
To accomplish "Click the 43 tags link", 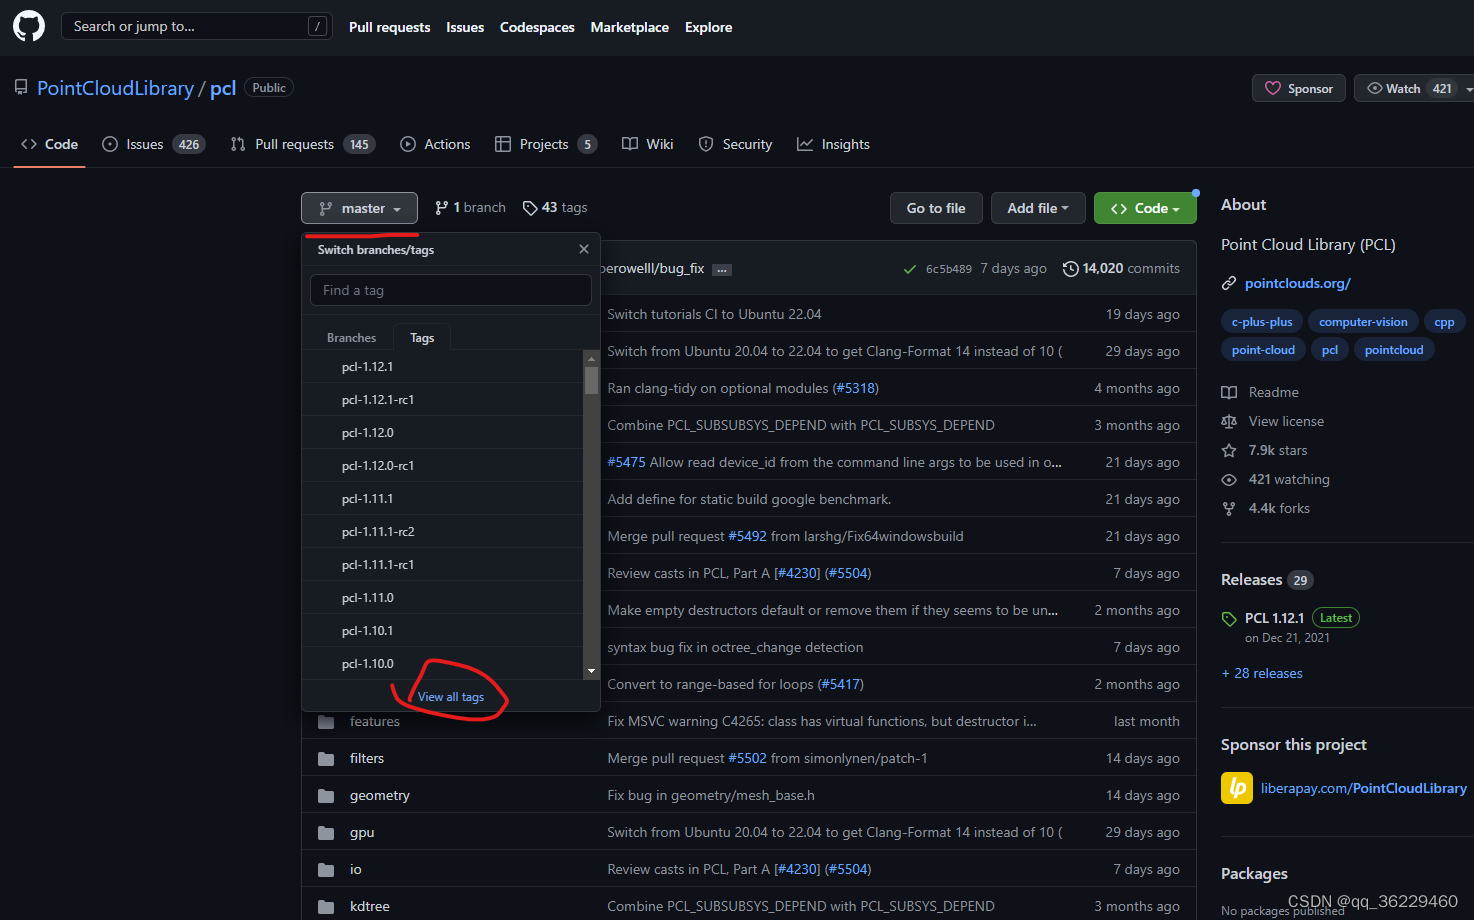I will tap(555, 207).
